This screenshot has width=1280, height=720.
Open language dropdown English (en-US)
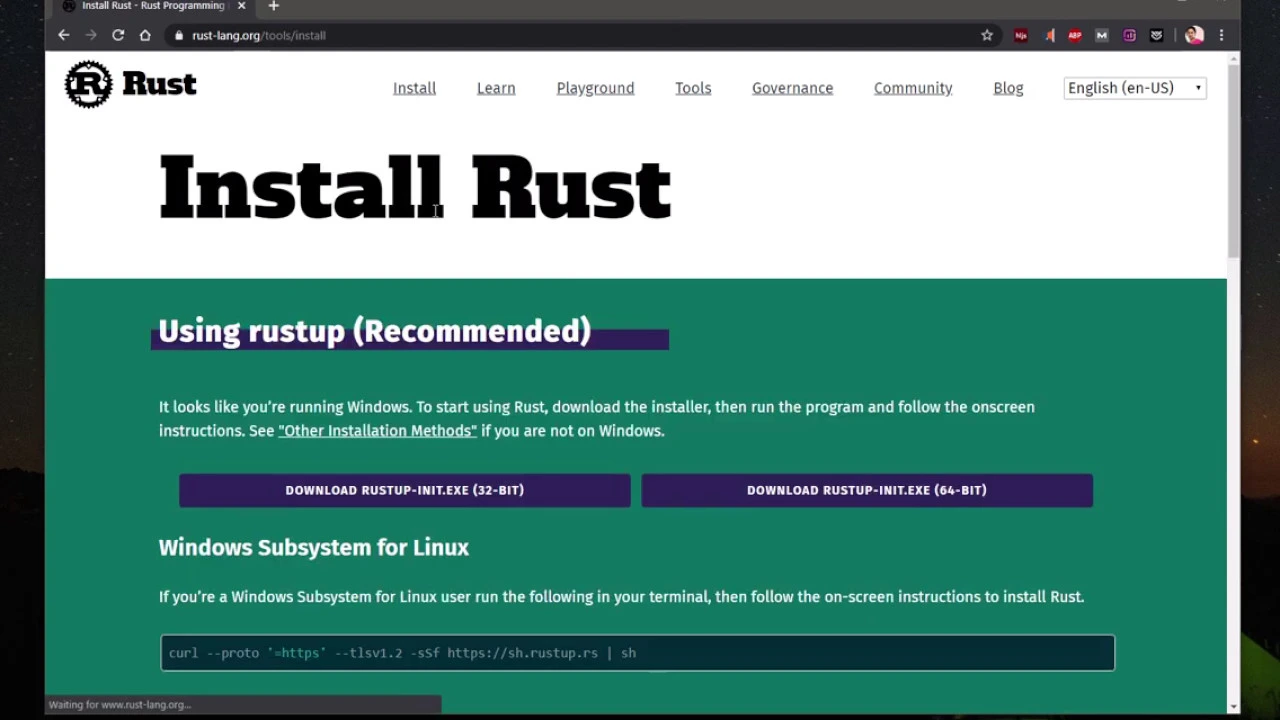(x=1135, y=88)
